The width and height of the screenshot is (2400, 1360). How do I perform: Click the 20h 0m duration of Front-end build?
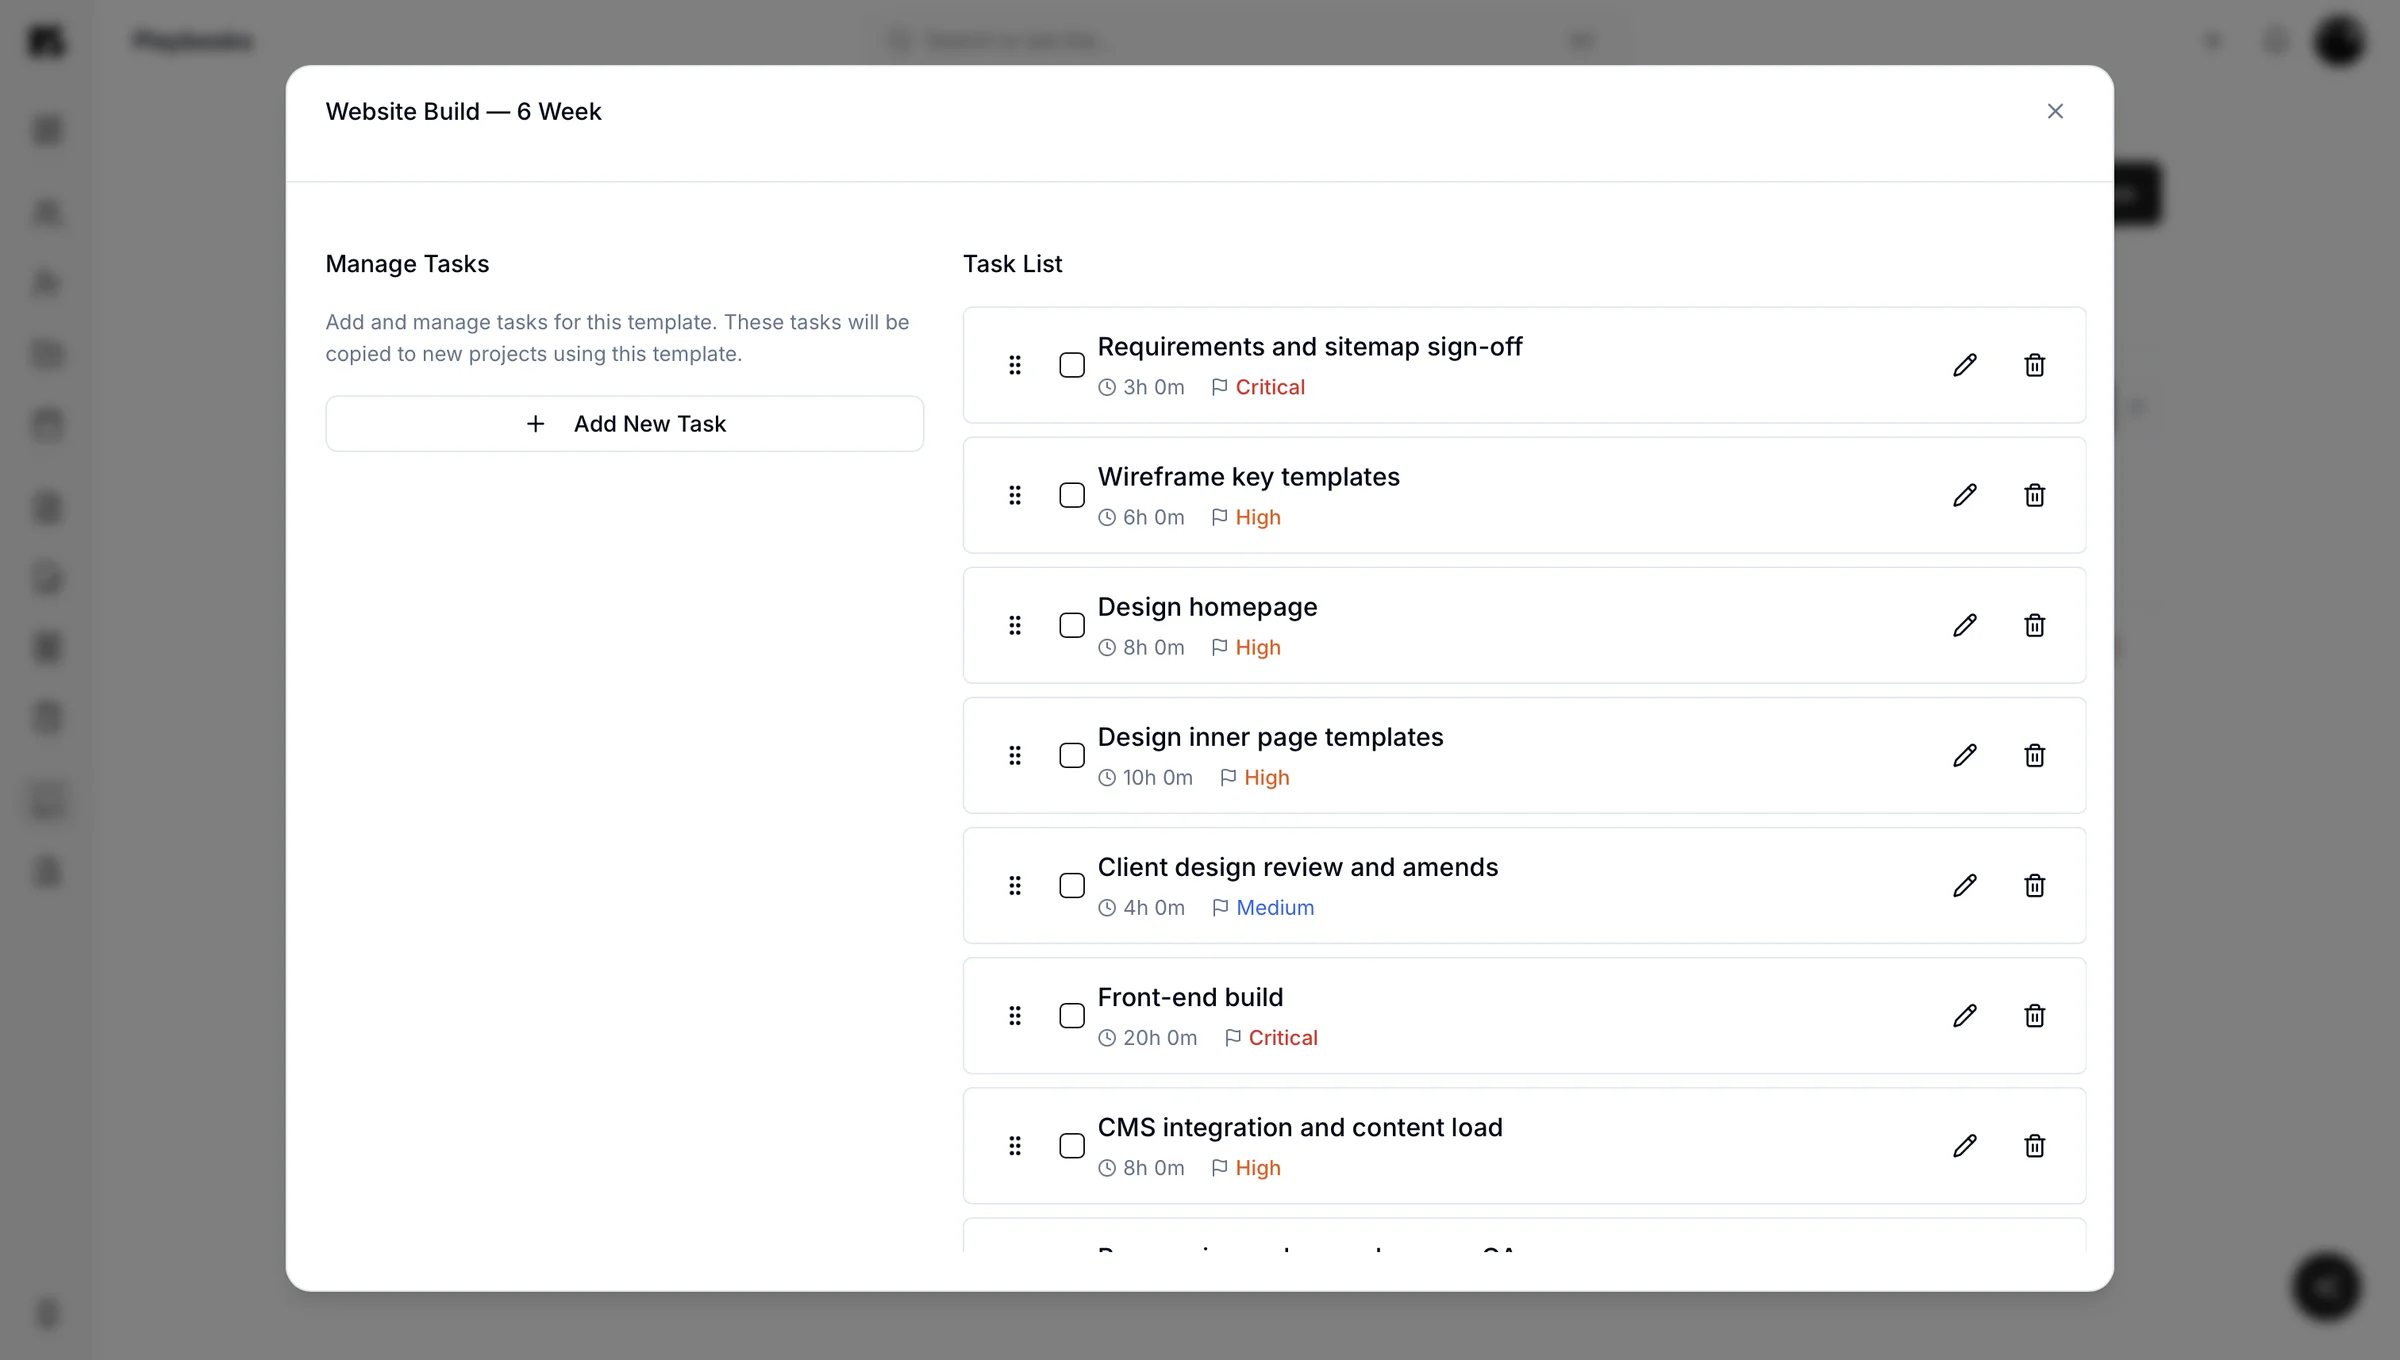(x=1160, y=1037)
